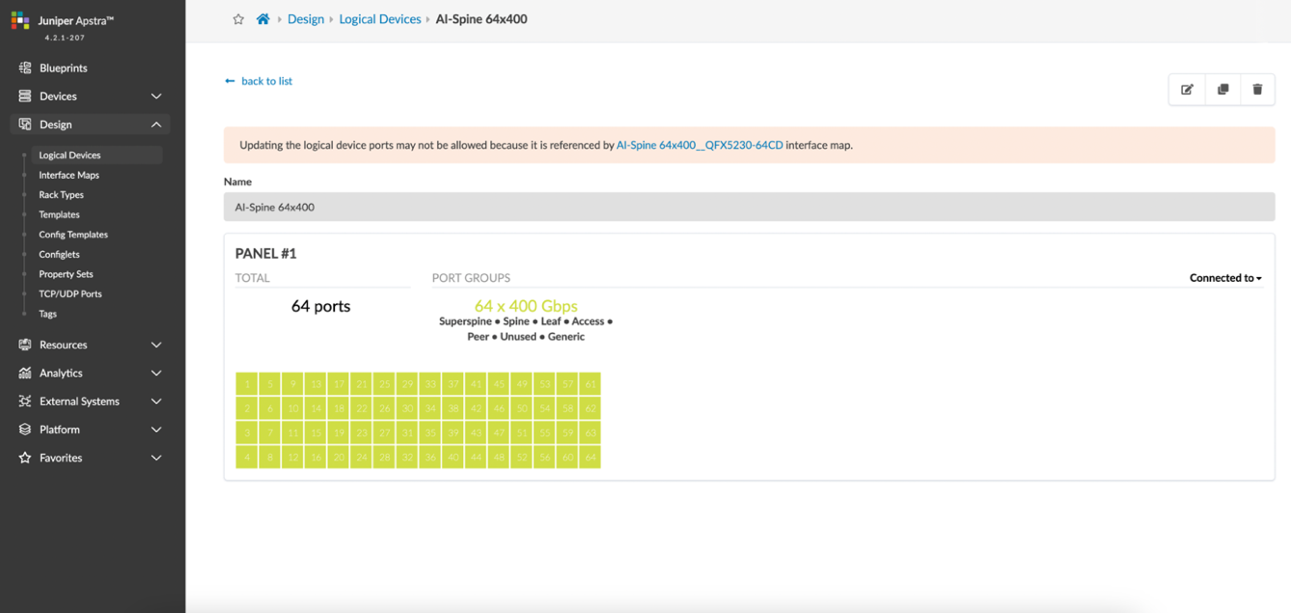
Task: Go to home via house icon
Action: coord(263,19)
